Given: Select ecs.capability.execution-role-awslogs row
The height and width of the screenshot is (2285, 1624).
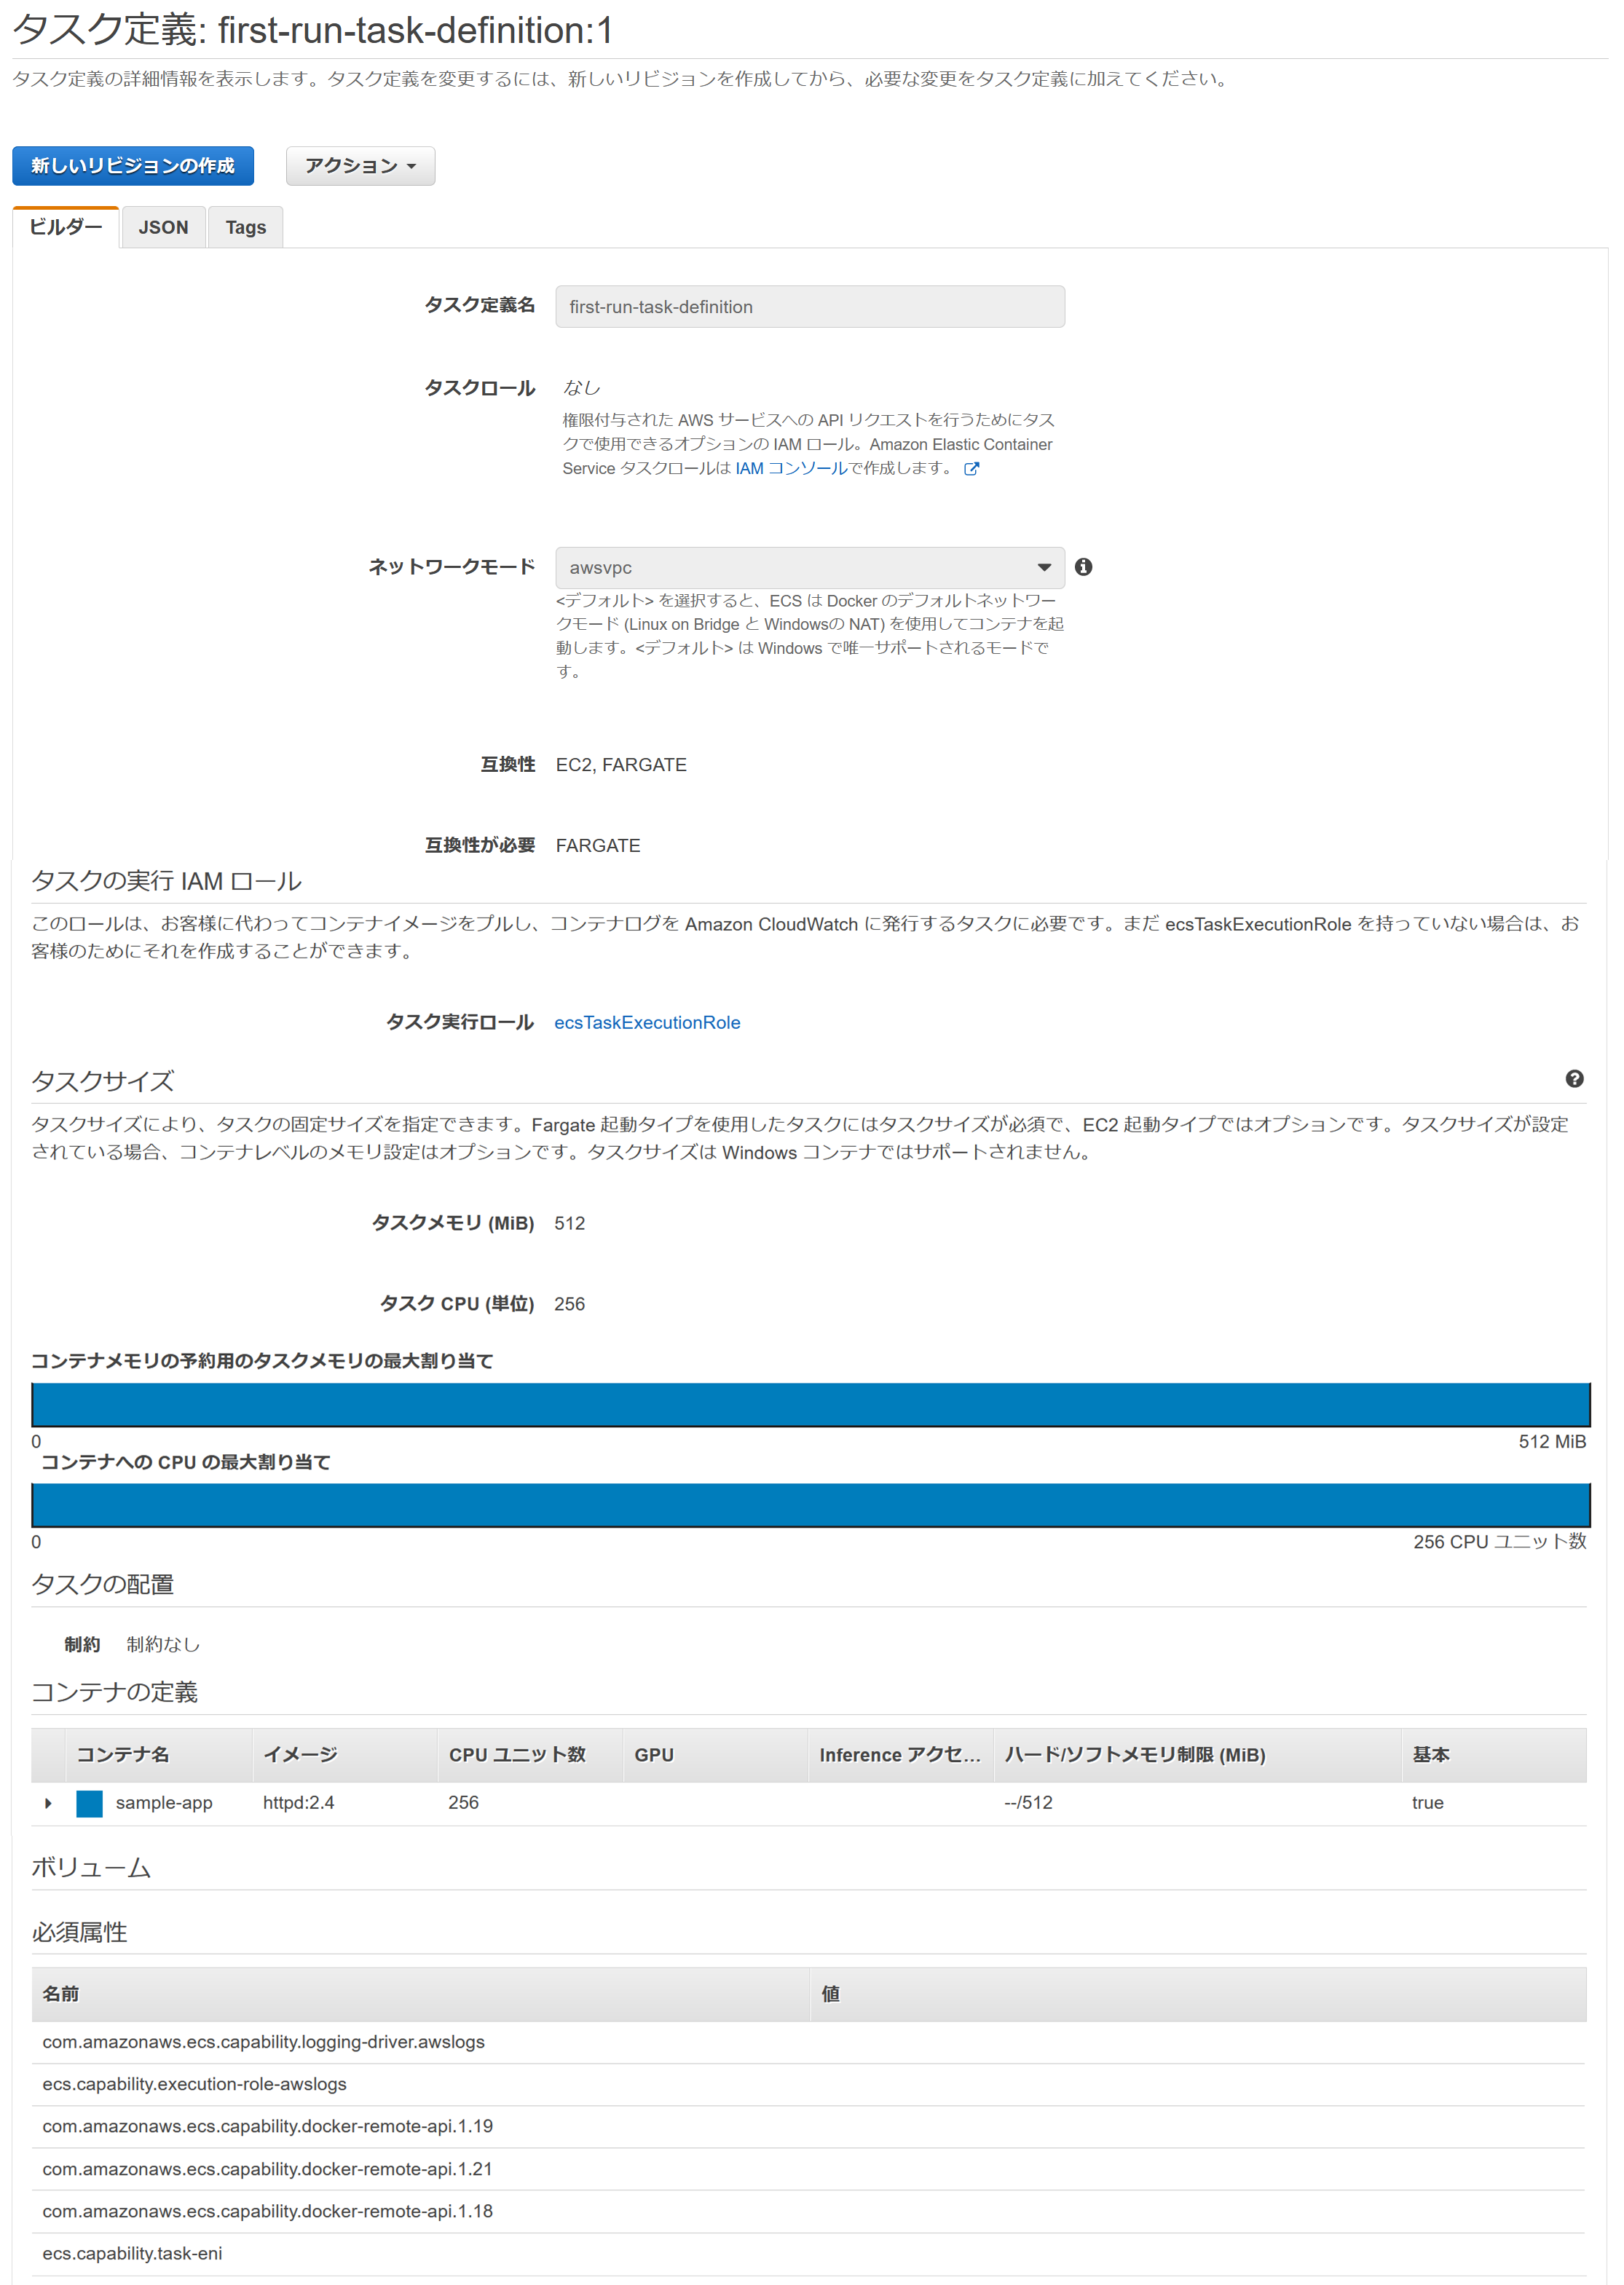Looking at the screenshot, I should click(x=809, y=2084).
